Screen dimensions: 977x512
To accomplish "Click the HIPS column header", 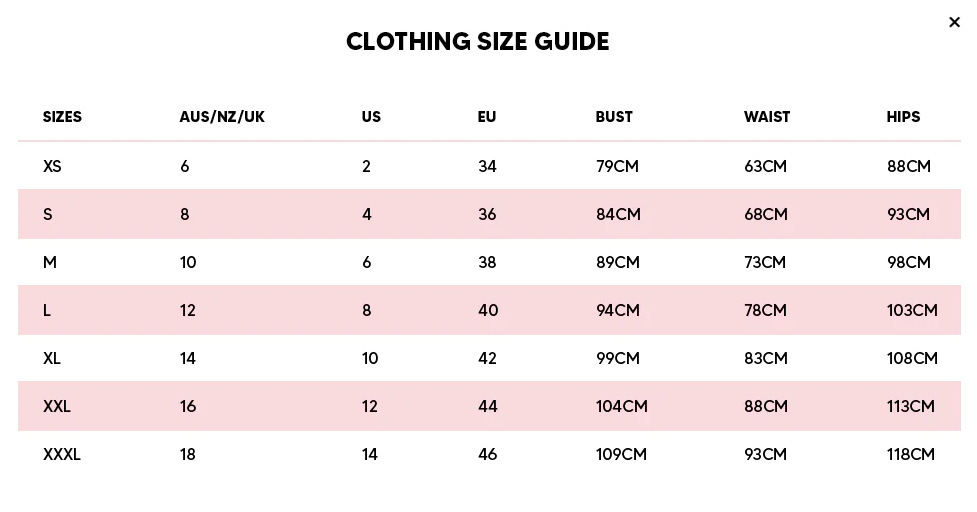I will point(903,117).
